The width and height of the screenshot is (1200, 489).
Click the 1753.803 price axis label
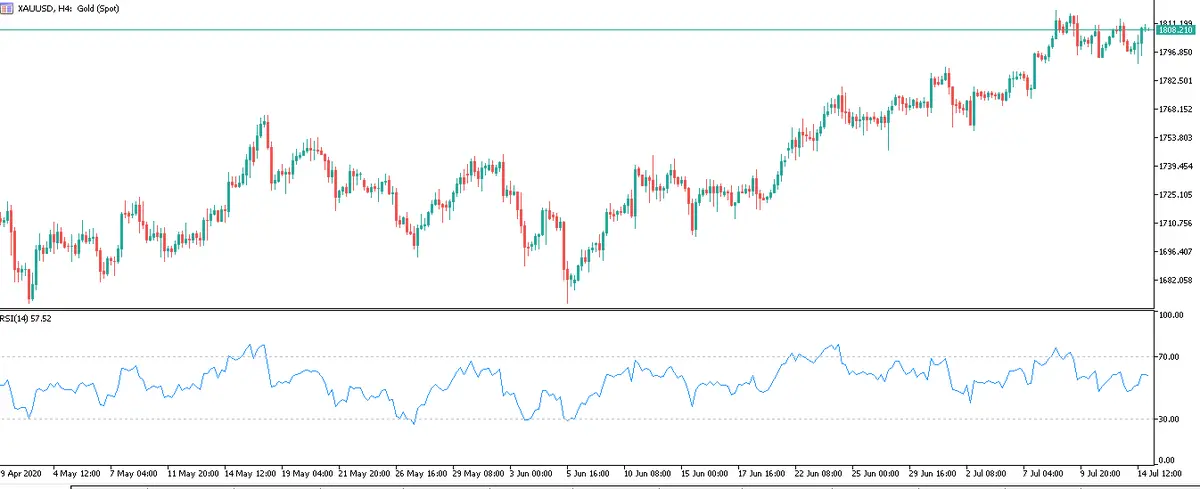1174,138
